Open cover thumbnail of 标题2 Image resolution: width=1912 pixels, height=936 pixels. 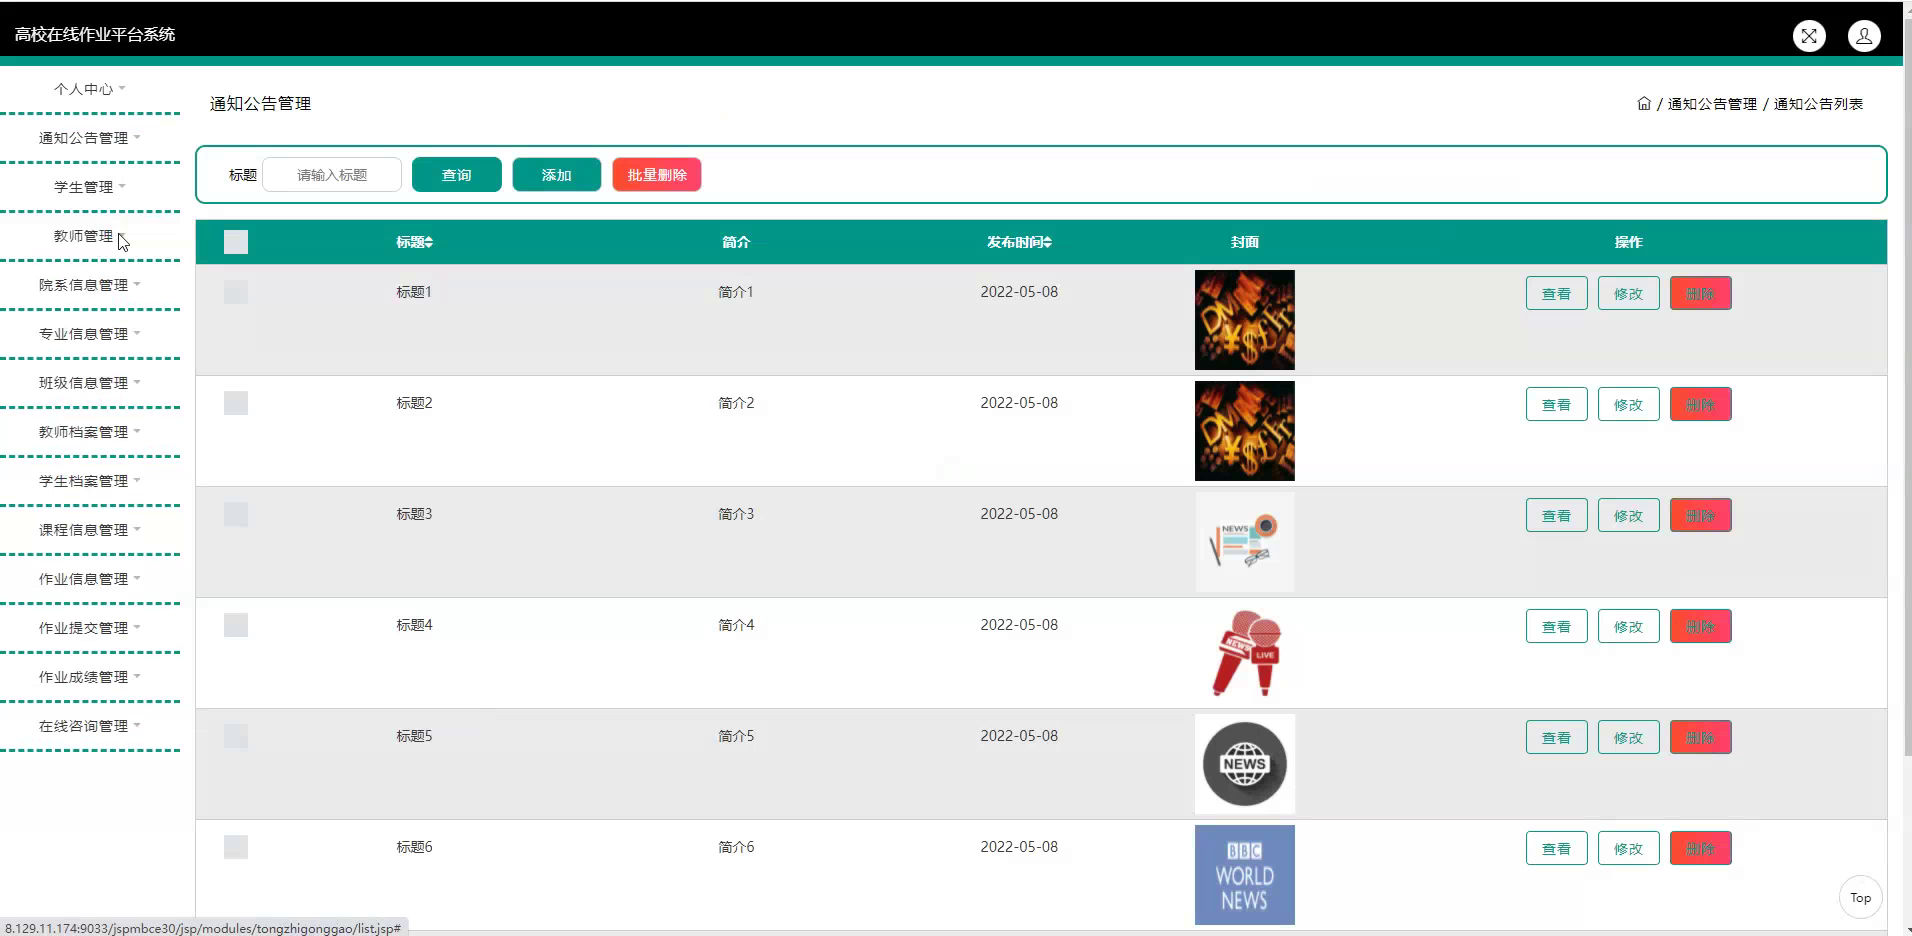pyautogui.click(x=1245, y=431)
